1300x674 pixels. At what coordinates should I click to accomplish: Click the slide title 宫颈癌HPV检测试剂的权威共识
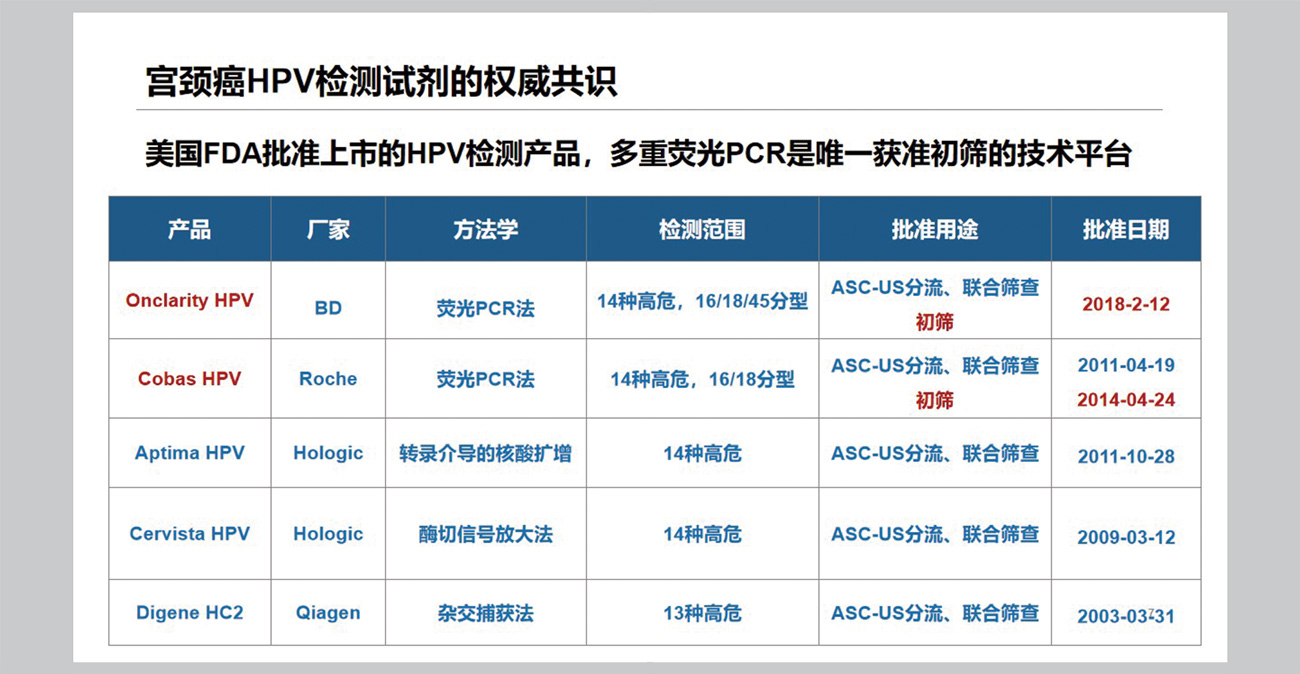tap(381, 80)
